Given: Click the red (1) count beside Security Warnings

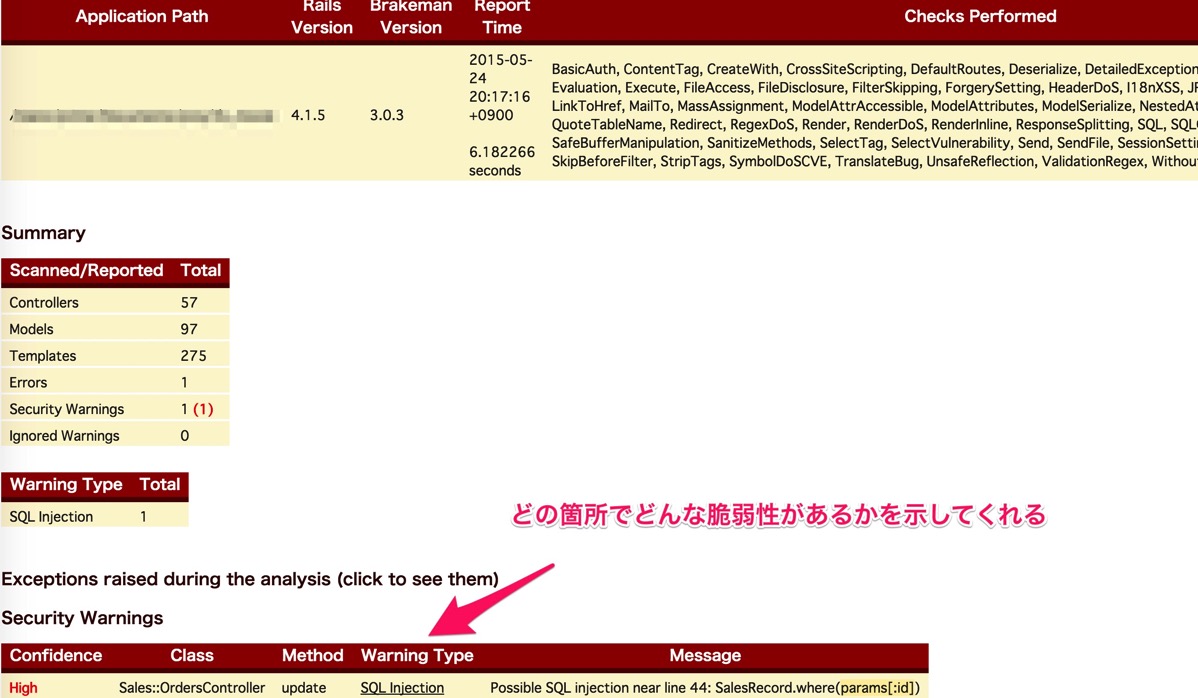Looking at the screenshot, I should [203, 409].
